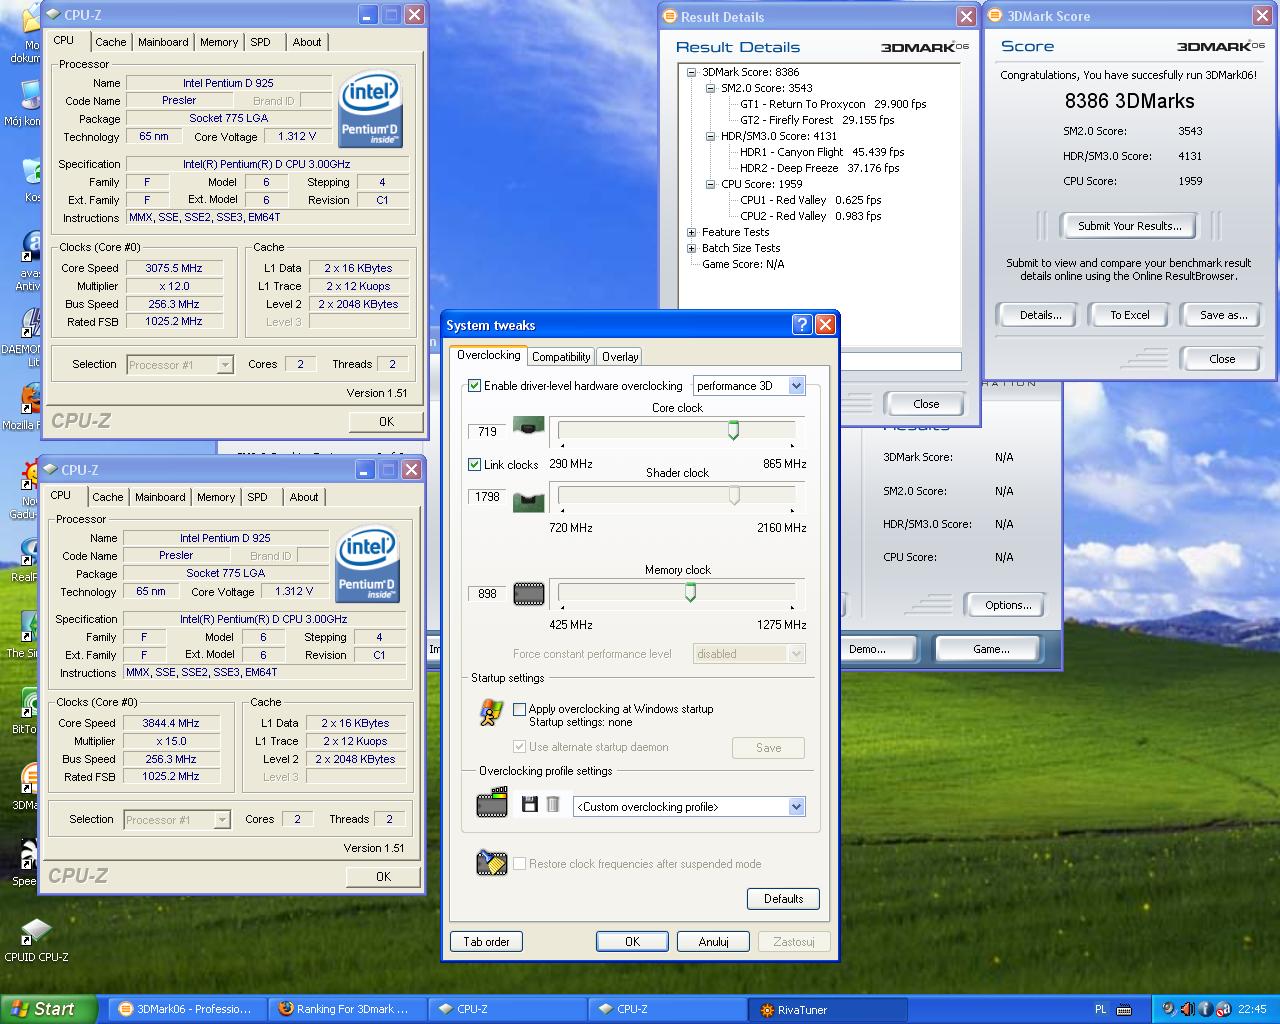Toggle Restore clock frequencies after suspended mode
This screenshot has height=1024, width=1280.
click(519, 863)
